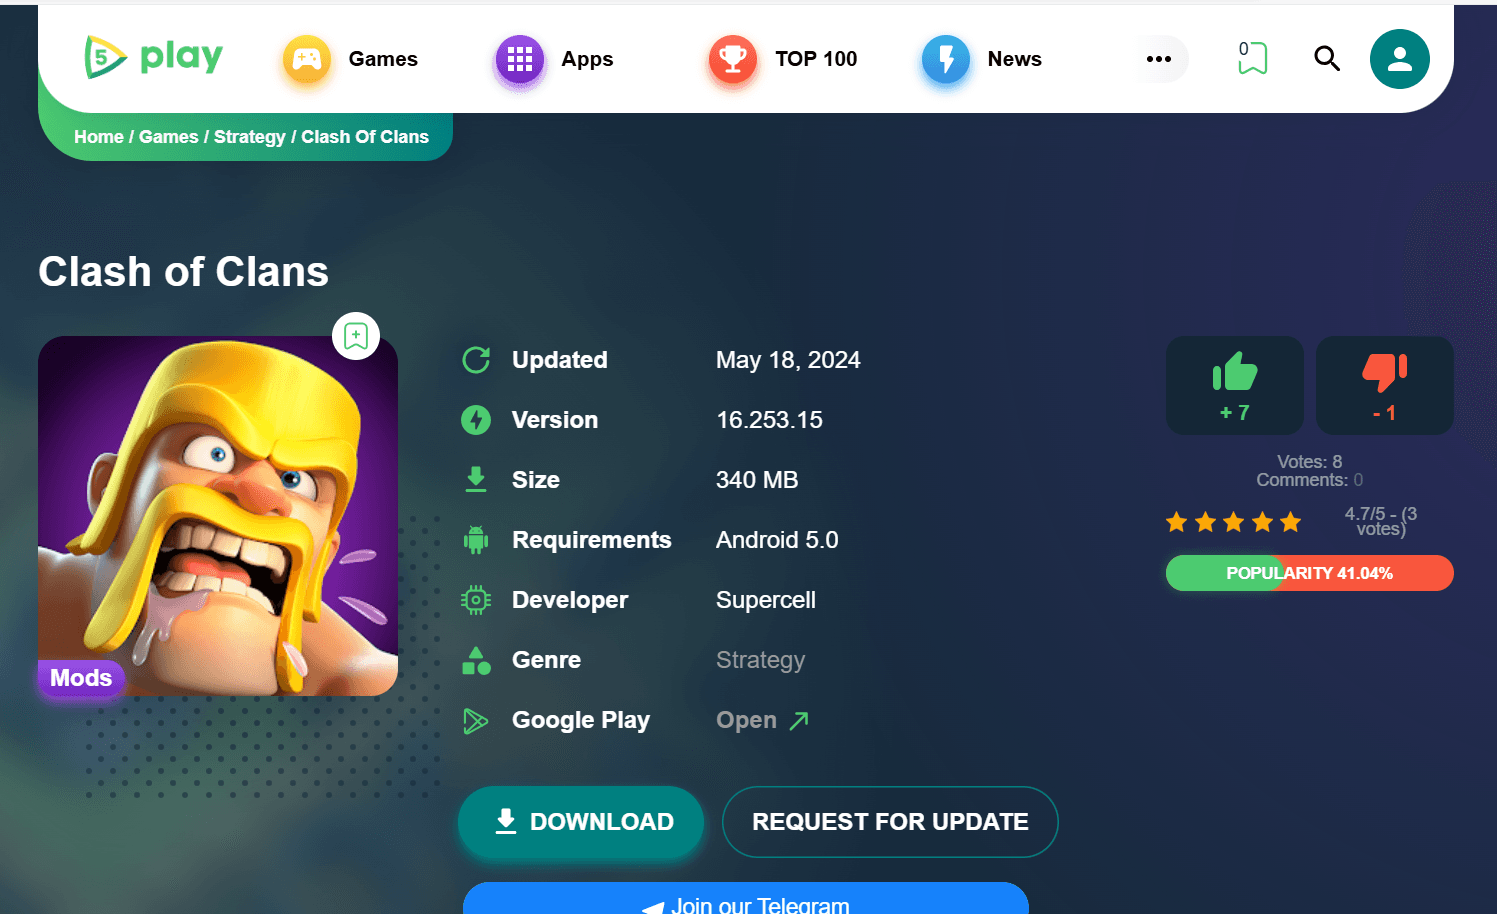Screen dimensions: 1497x914
Task: Click the yellow Games controller icon
Action: [x=307, y=59]
